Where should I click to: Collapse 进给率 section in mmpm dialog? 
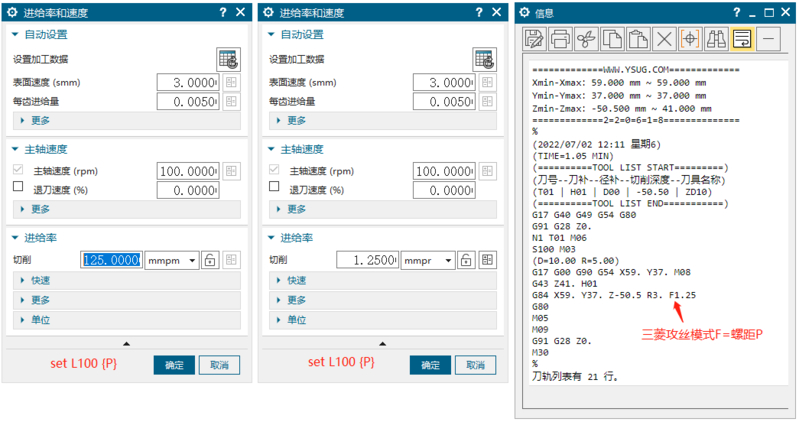(15, 238)
